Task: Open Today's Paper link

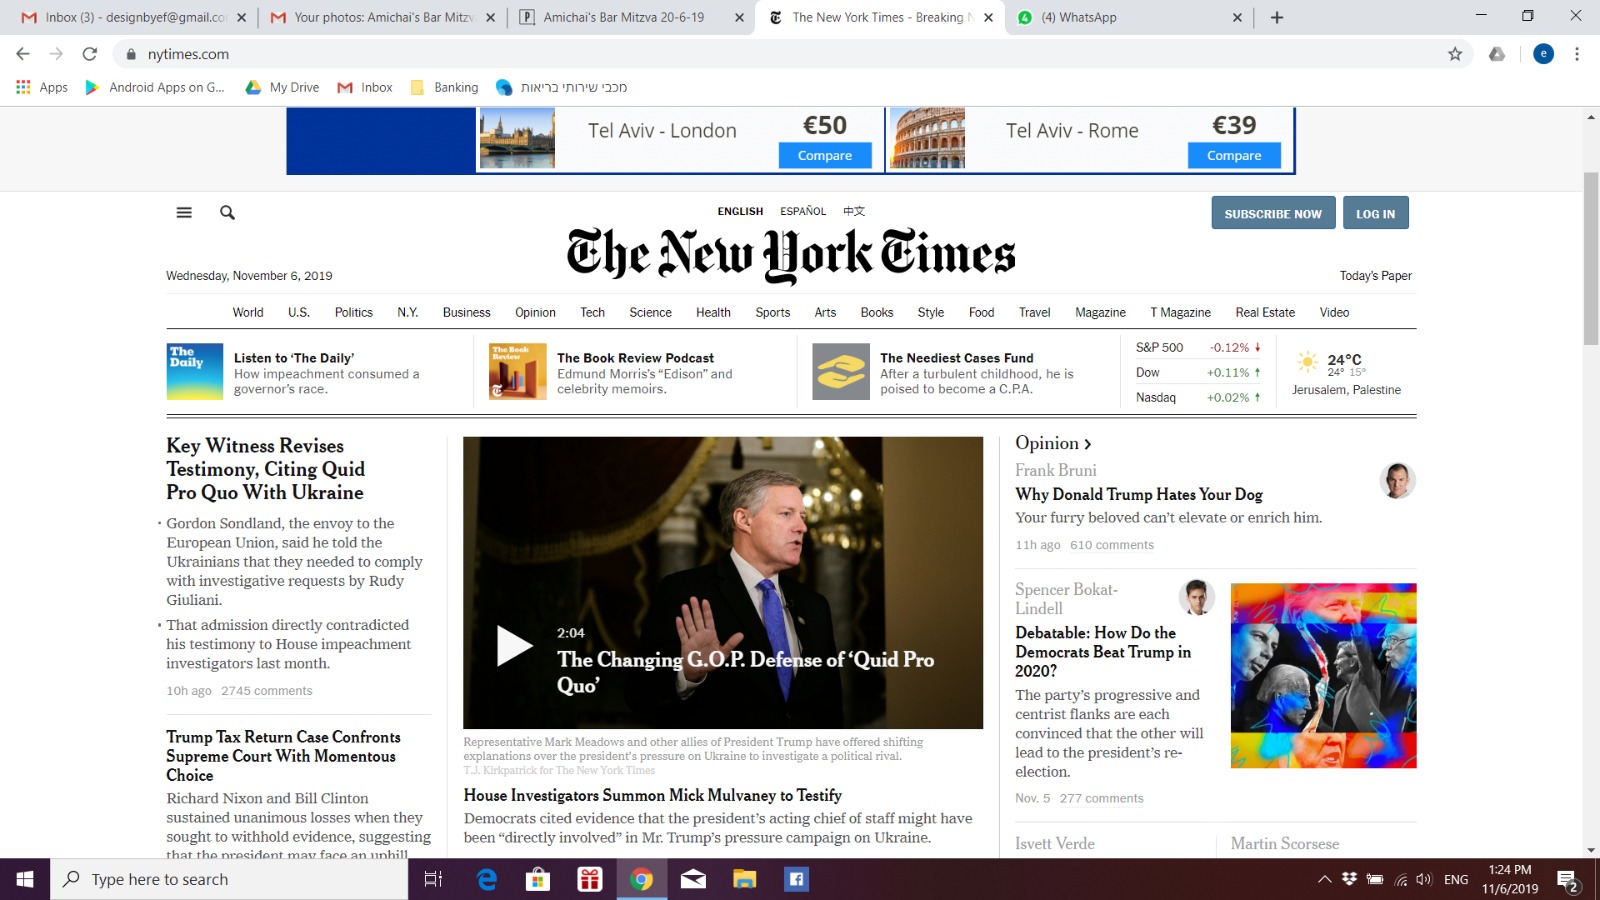Action: [1375, 276]
